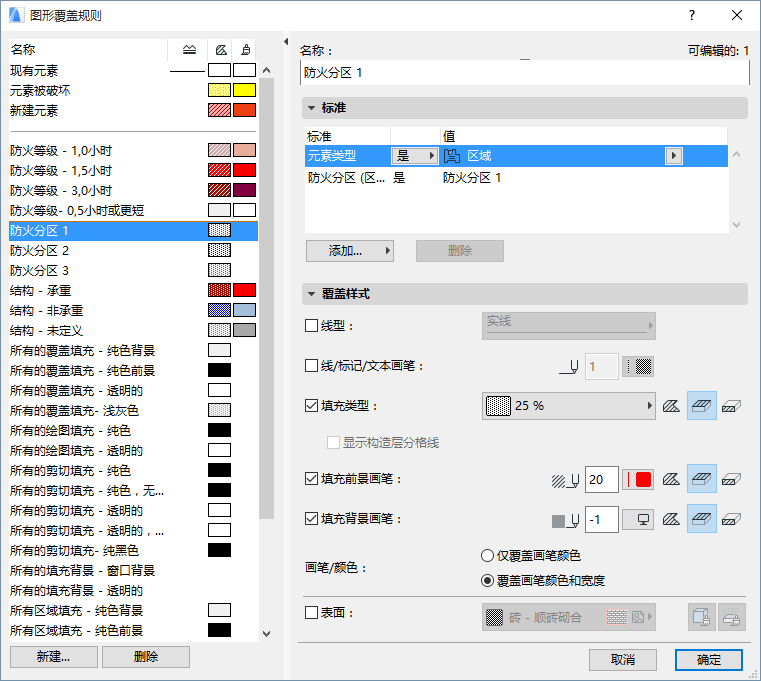Screen dimensions: 761x681
Task: Open the 是 operator dropdown for 元素类型
Action: point(415,156)
